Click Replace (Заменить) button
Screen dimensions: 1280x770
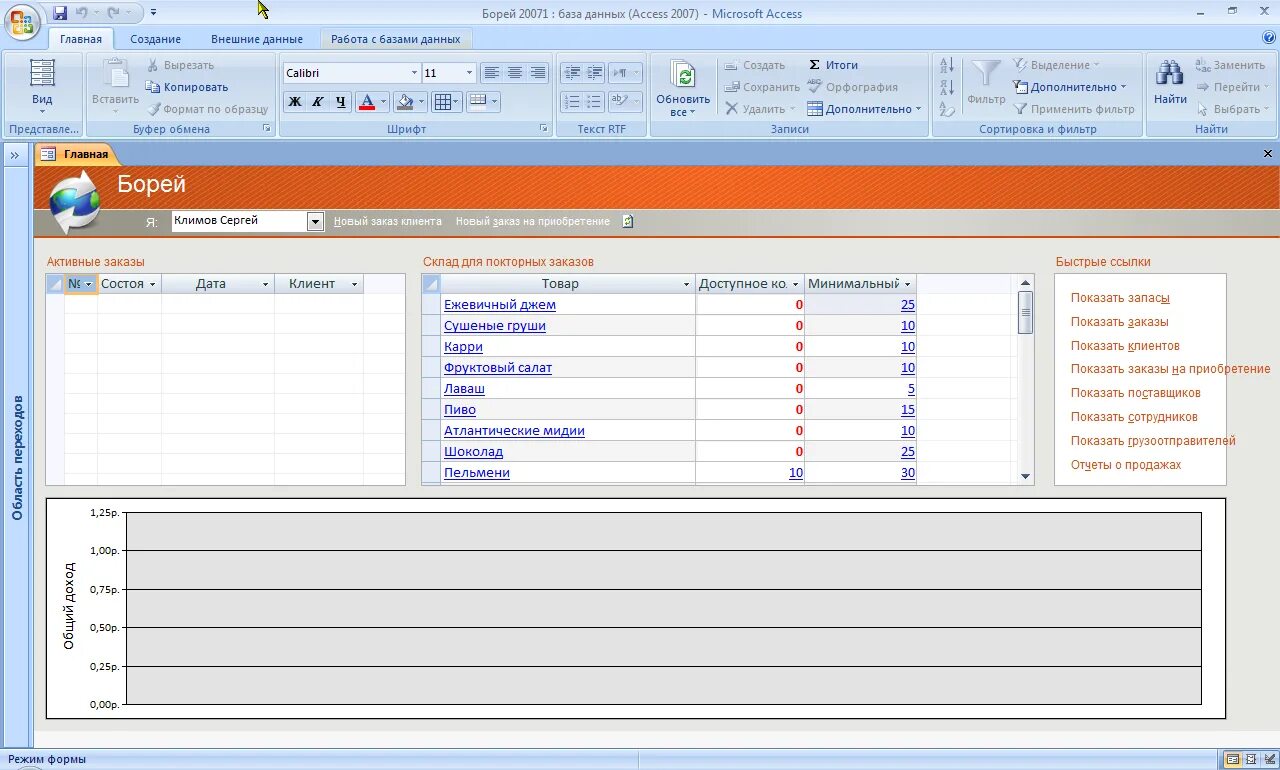(1230, 65)
